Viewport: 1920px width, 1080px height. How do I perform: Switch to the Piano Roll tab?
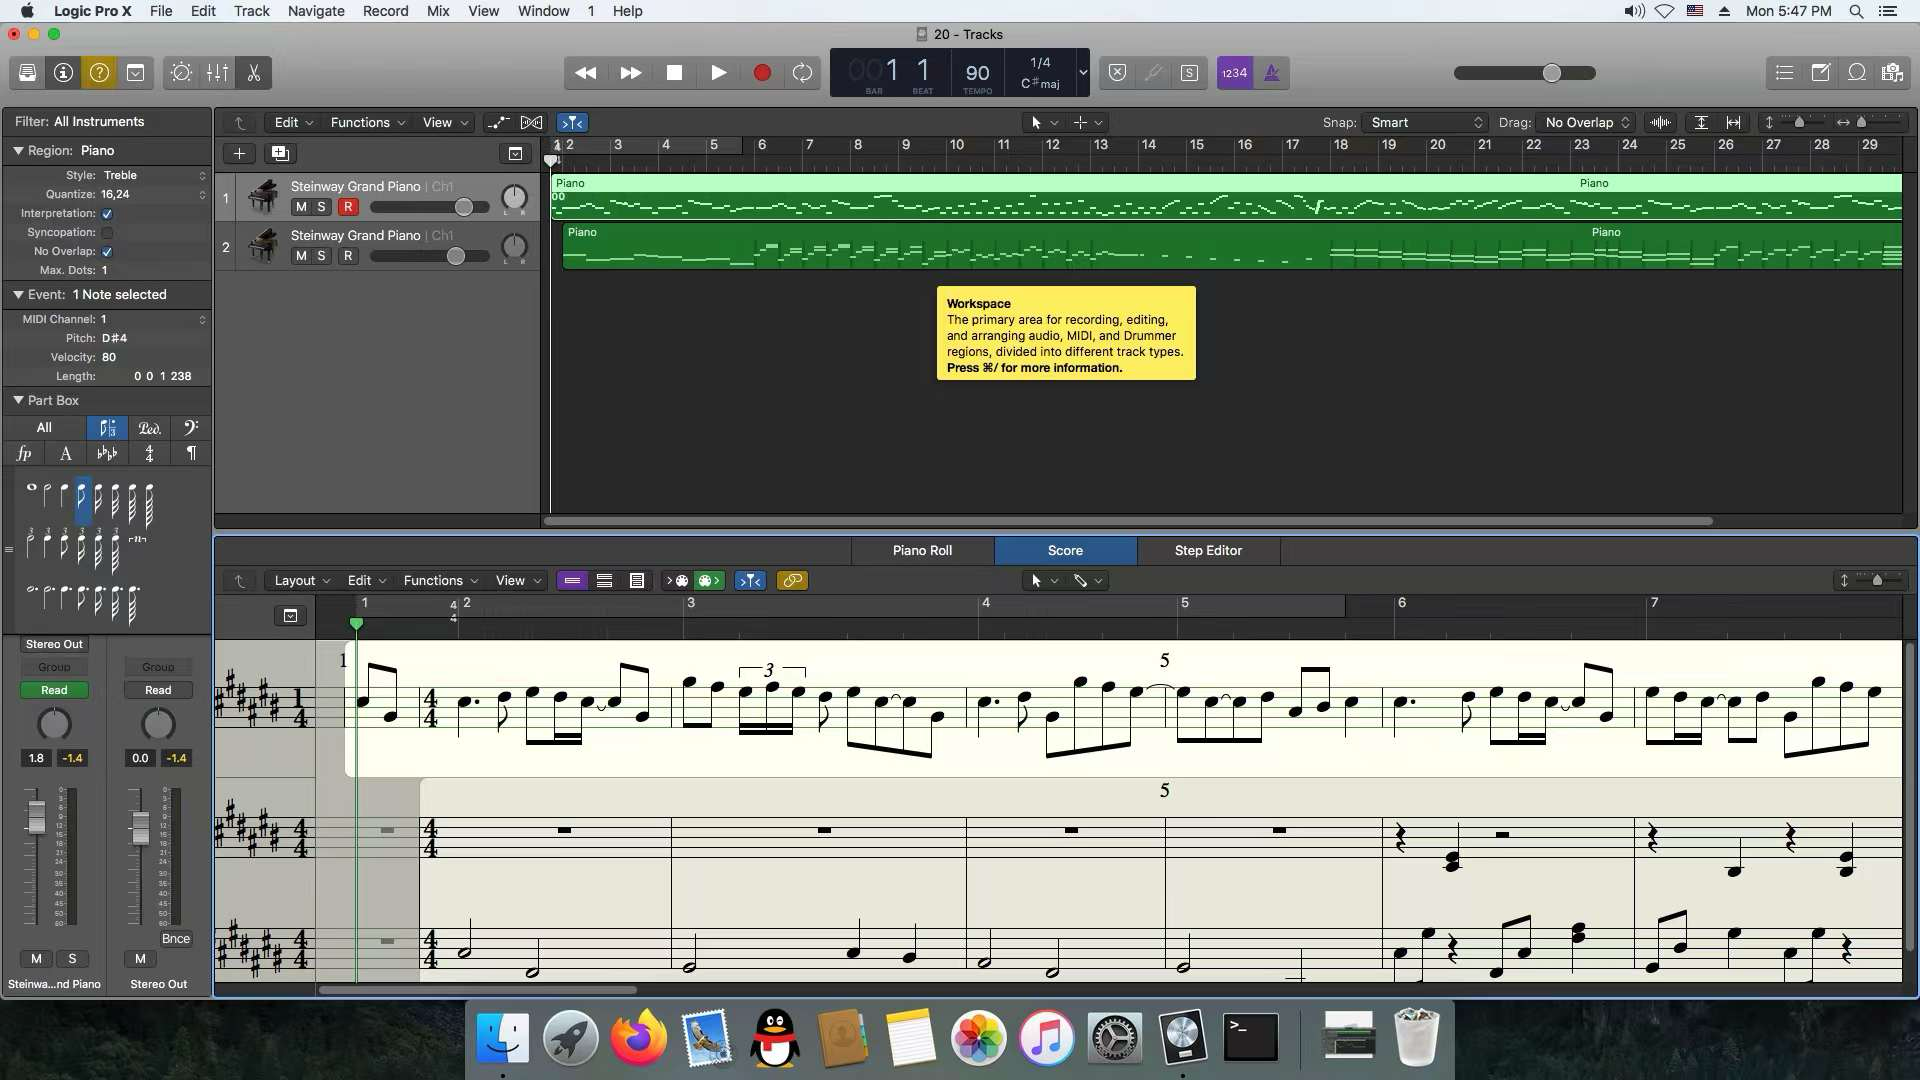pos(922,551)
